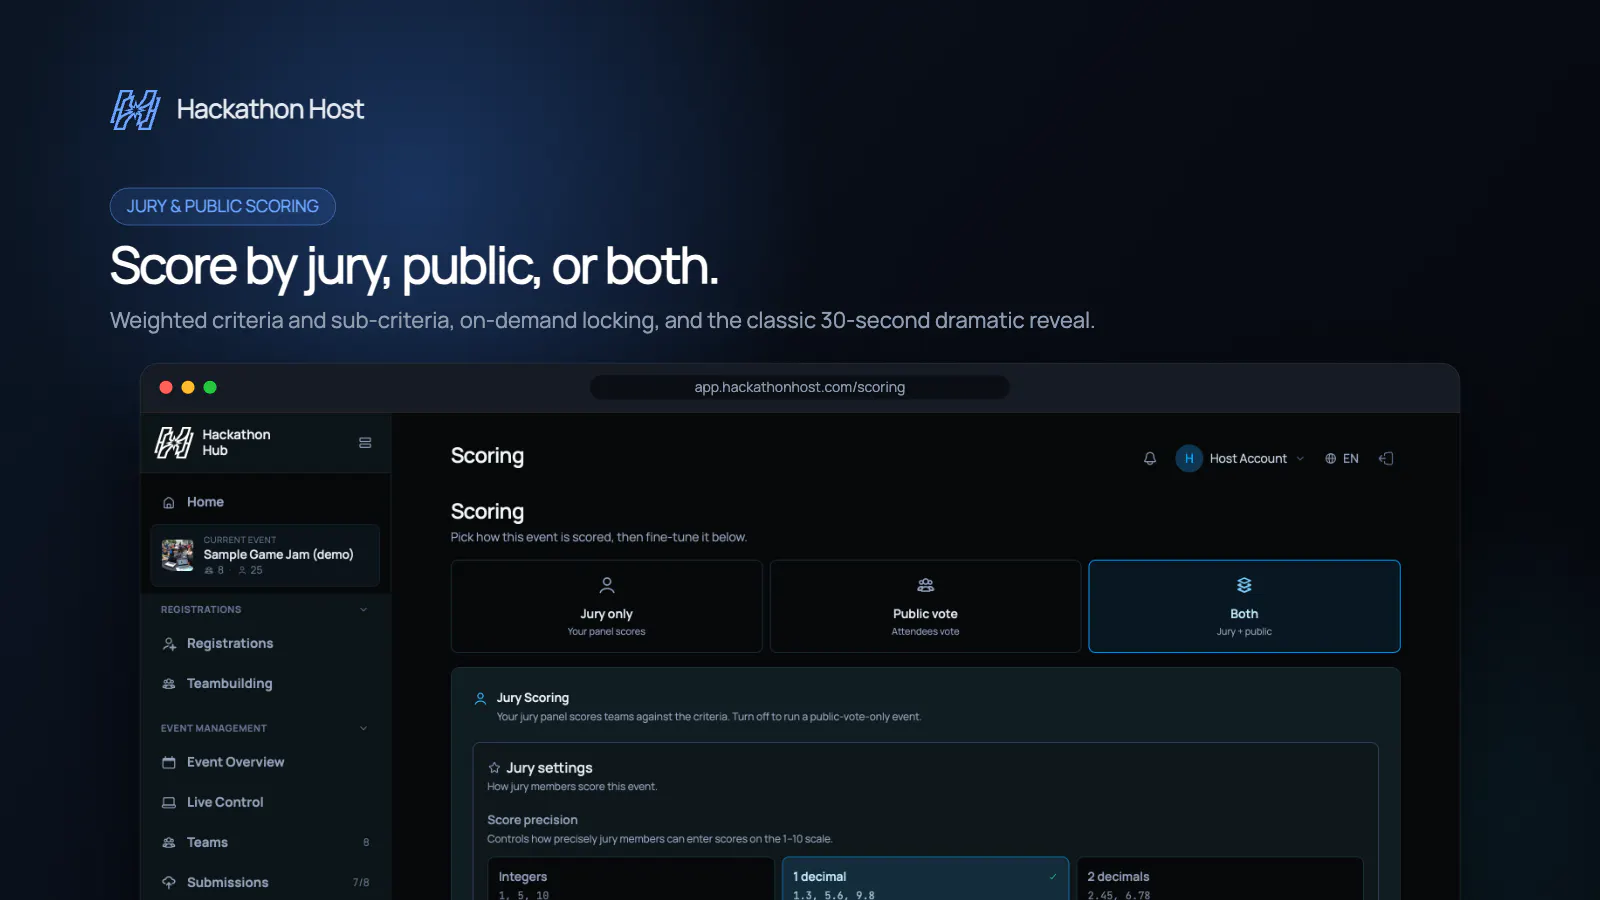Viewport: 1600px width, 900px height.
Task: Click the Jury Scoring section title
Action: pyautogui.click(x=533, y=698)
